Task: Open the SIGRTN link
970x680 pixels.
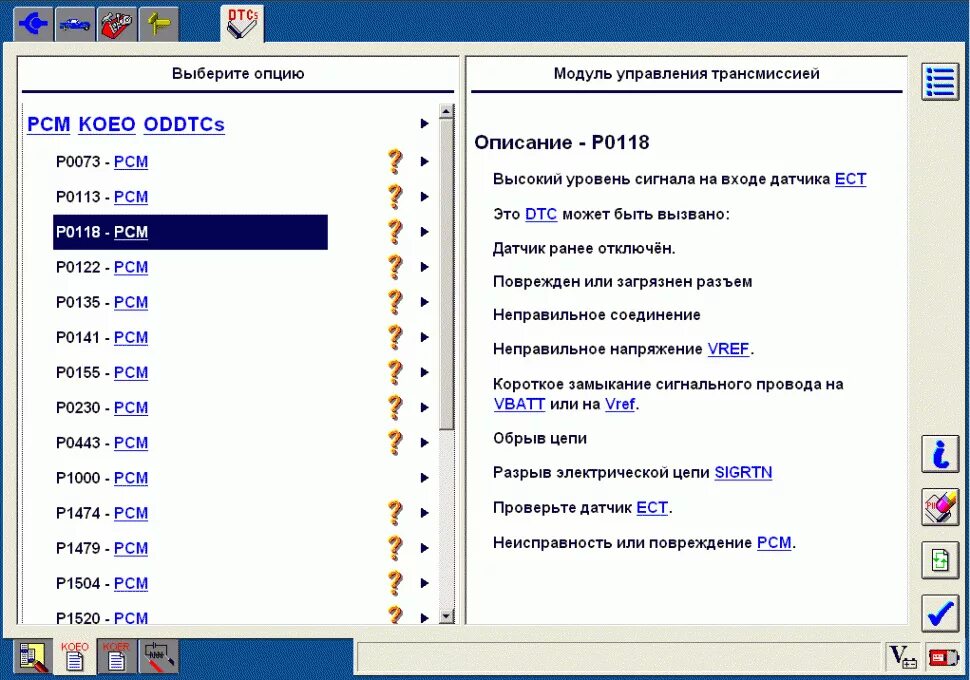Action: (743, 473)
